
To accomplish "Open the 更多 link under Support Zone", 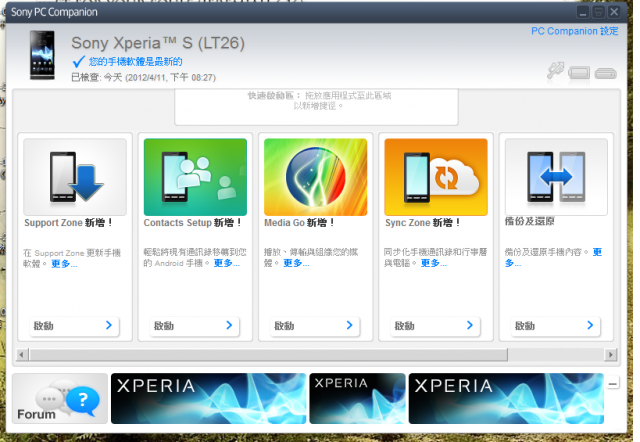I will coord(64,264).
